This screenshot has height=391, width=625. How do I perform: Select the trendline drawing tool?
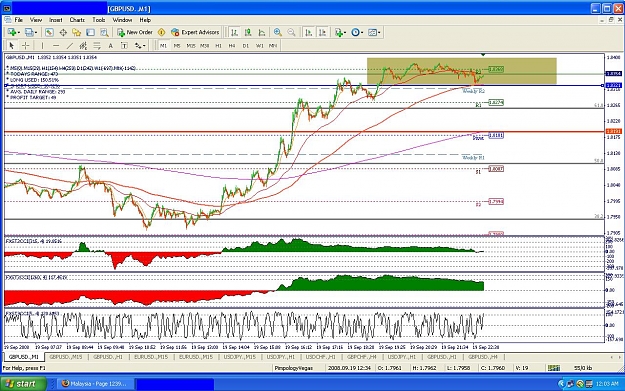coord(69,45)
